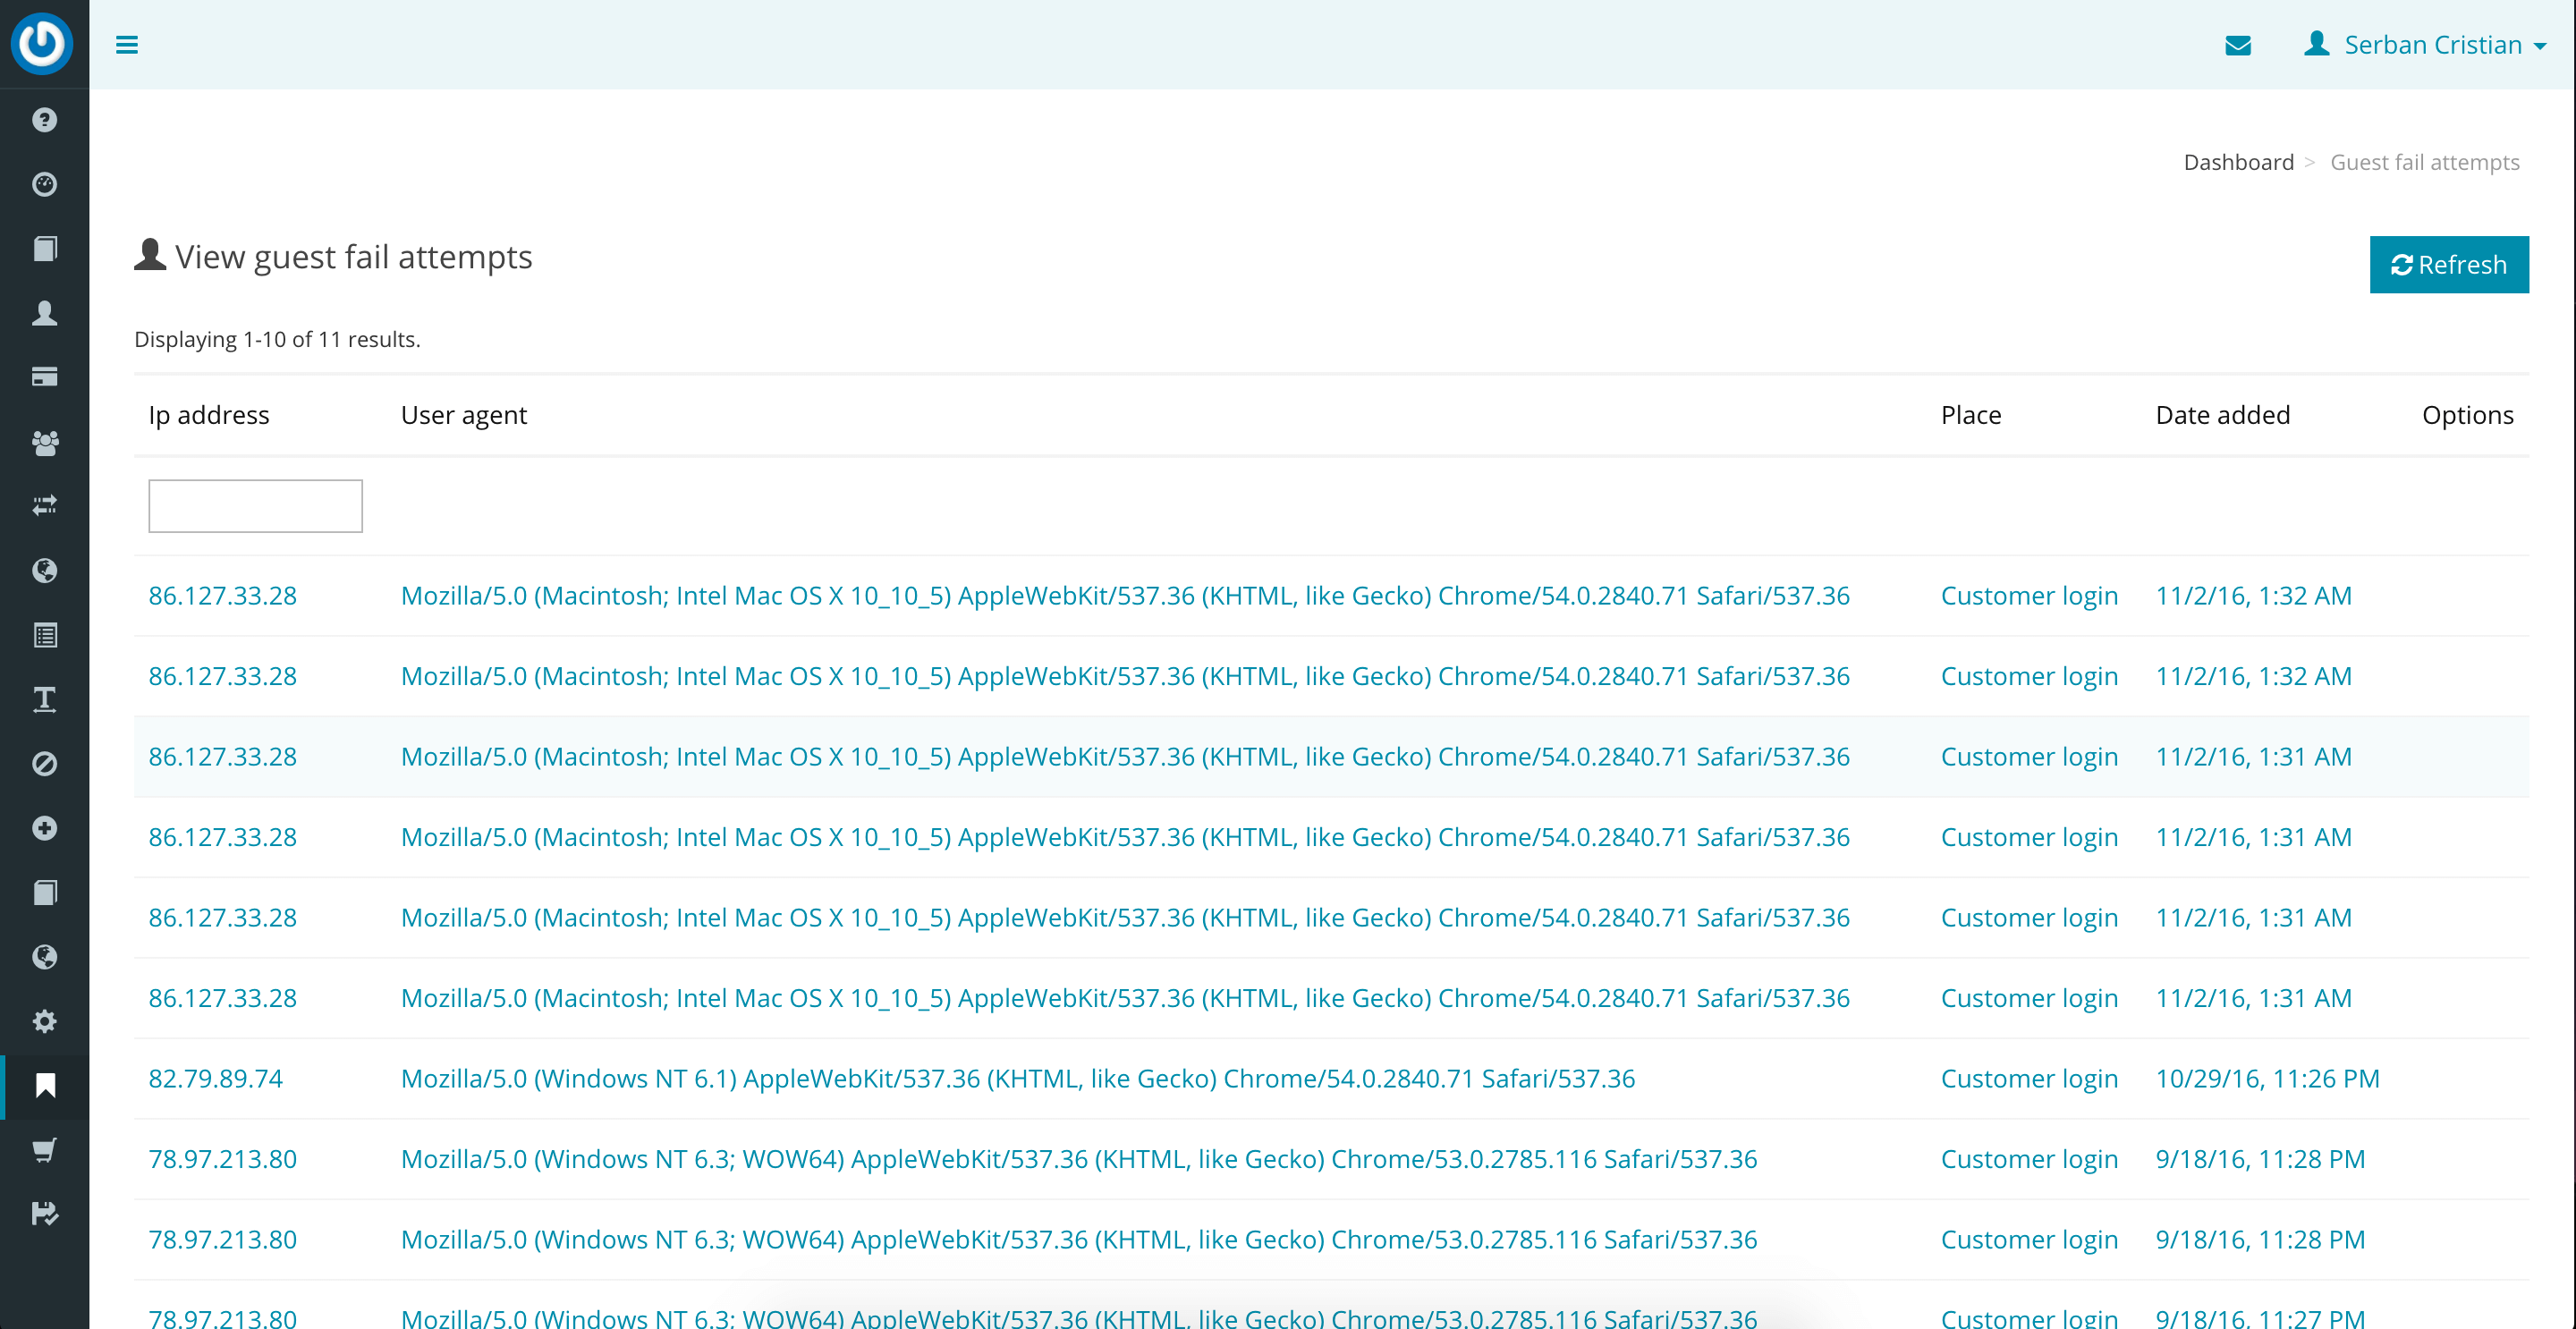Image resolution: width=2576 pixels, height=1329 pixels.
Task: Click the arrows transfer sidebar icon
Action: coord(44,506)
